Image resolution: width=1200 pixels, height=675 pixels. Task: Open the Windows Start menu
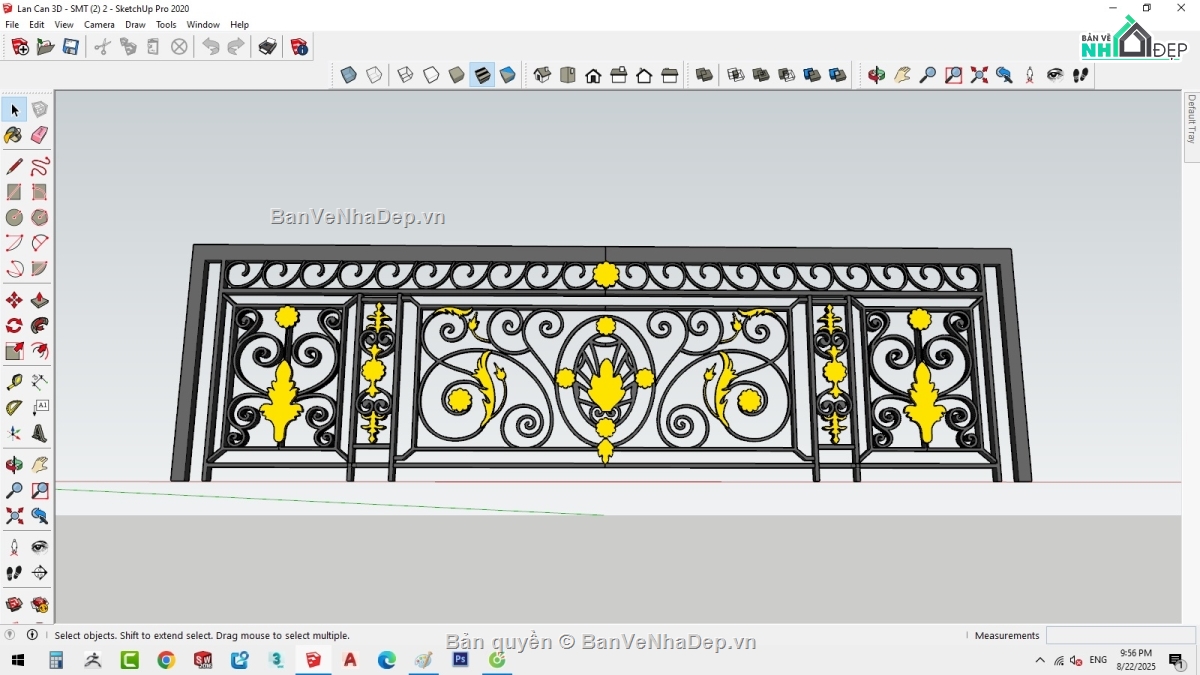click(x=18, y=660)
